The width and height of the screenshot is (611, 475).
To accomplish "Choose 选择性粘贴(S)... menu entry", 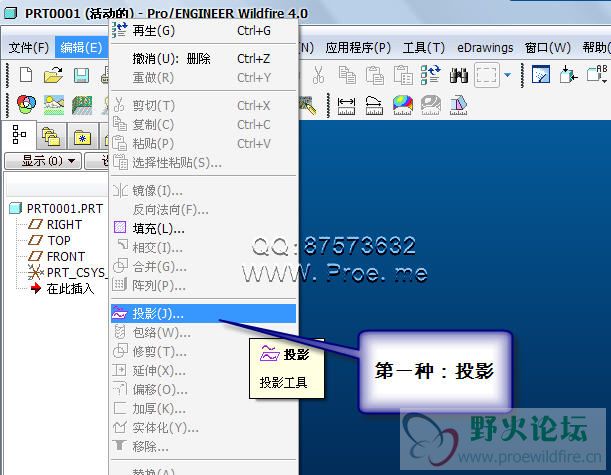I will (x=203, y=162).
